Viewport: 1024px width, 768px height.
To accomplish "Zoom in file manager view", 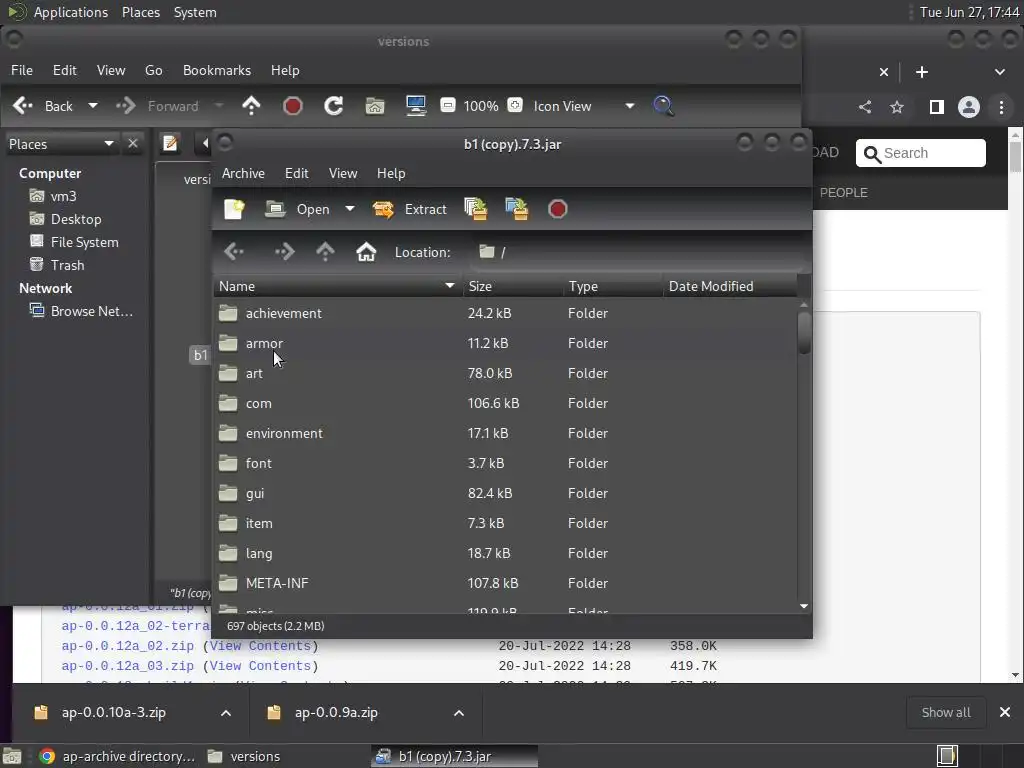I will [515, 105].
